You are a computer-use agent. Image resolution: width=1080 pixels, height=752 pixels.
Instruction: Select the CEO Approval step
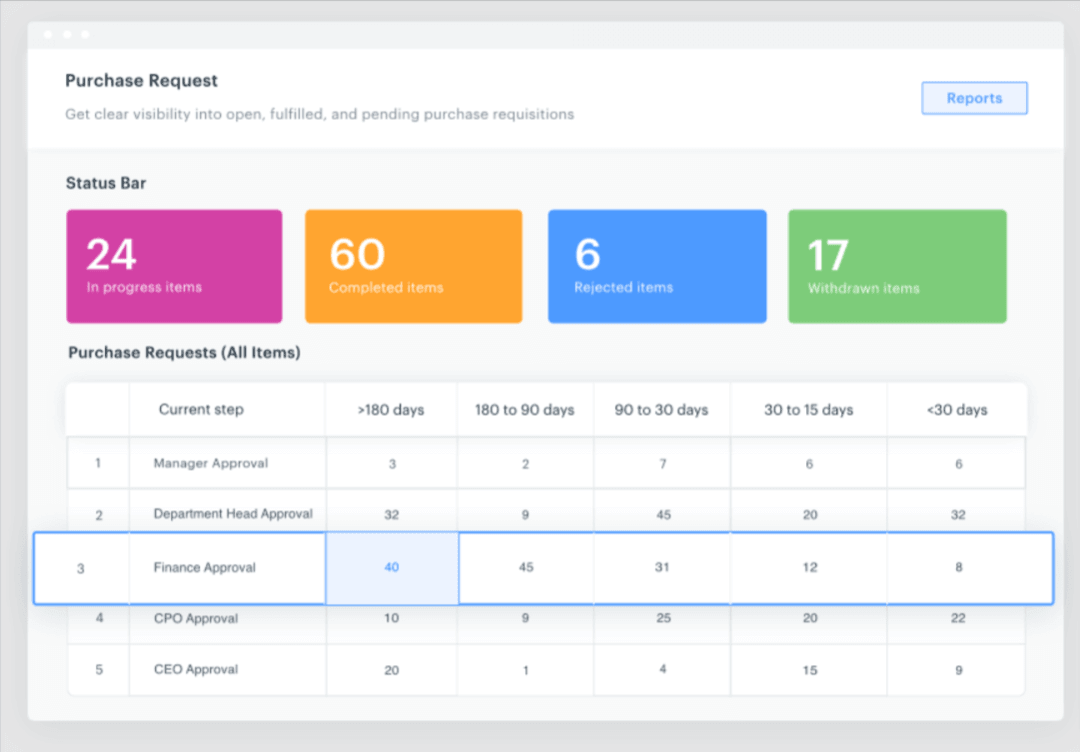[x=195, y=669]
